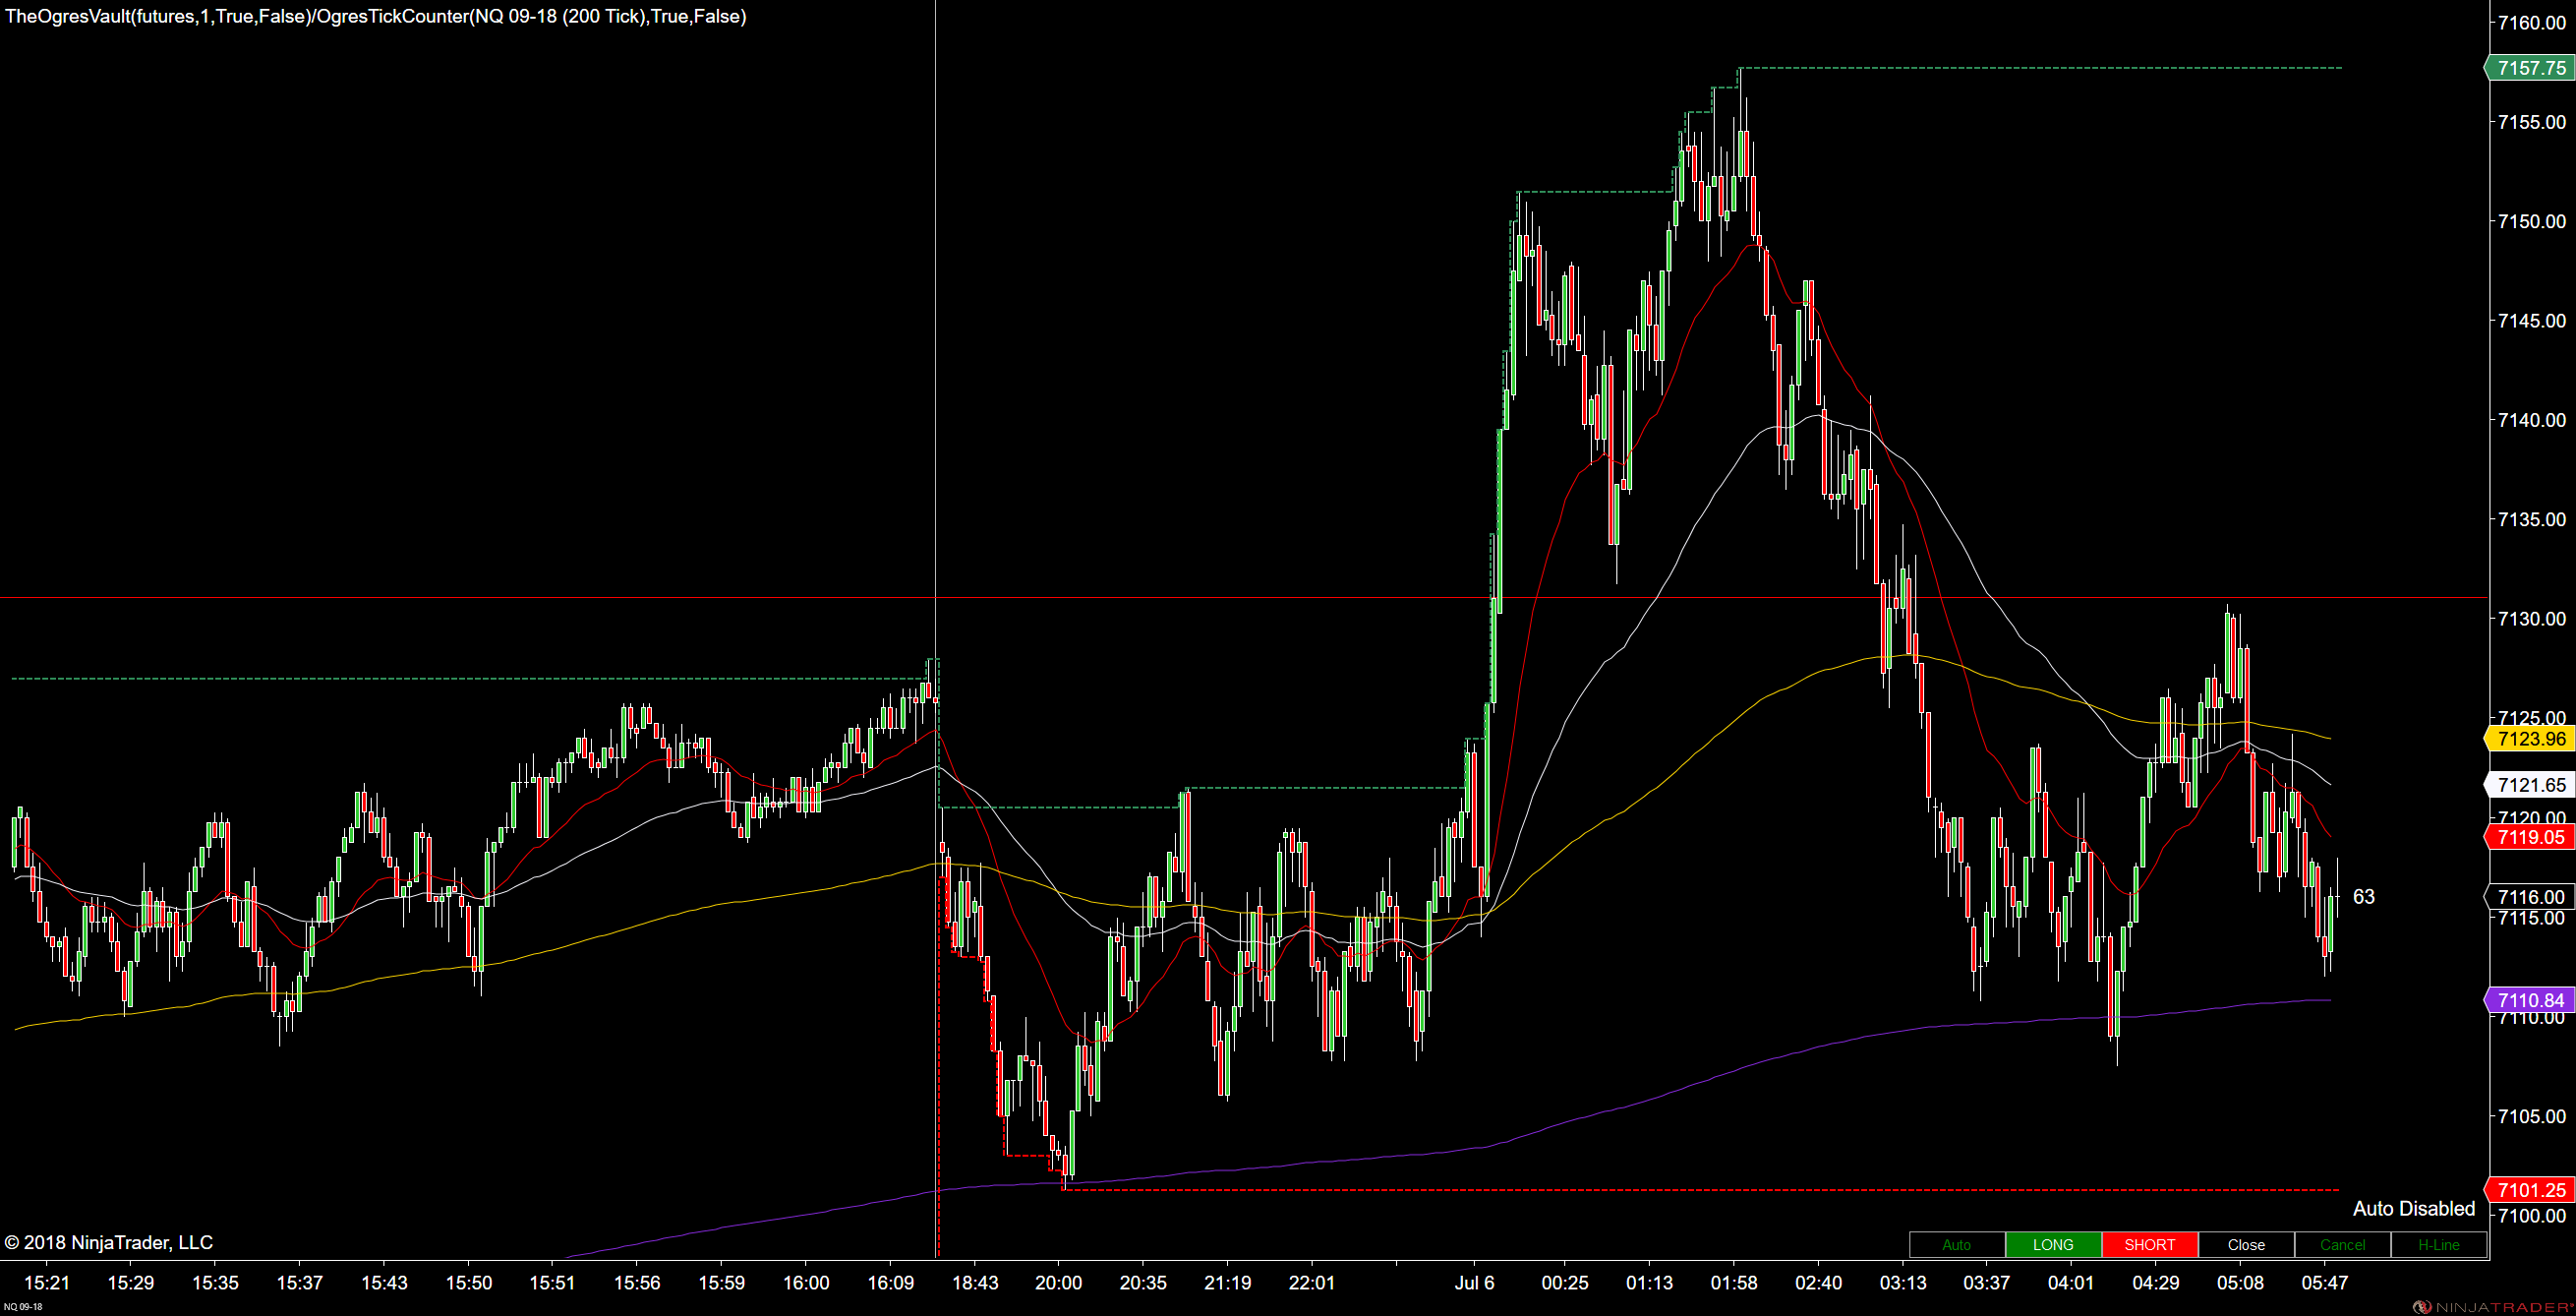Click the 20:00 time axis label
This screenshot has width=2576, height=1316.
click(1059, 1283)
